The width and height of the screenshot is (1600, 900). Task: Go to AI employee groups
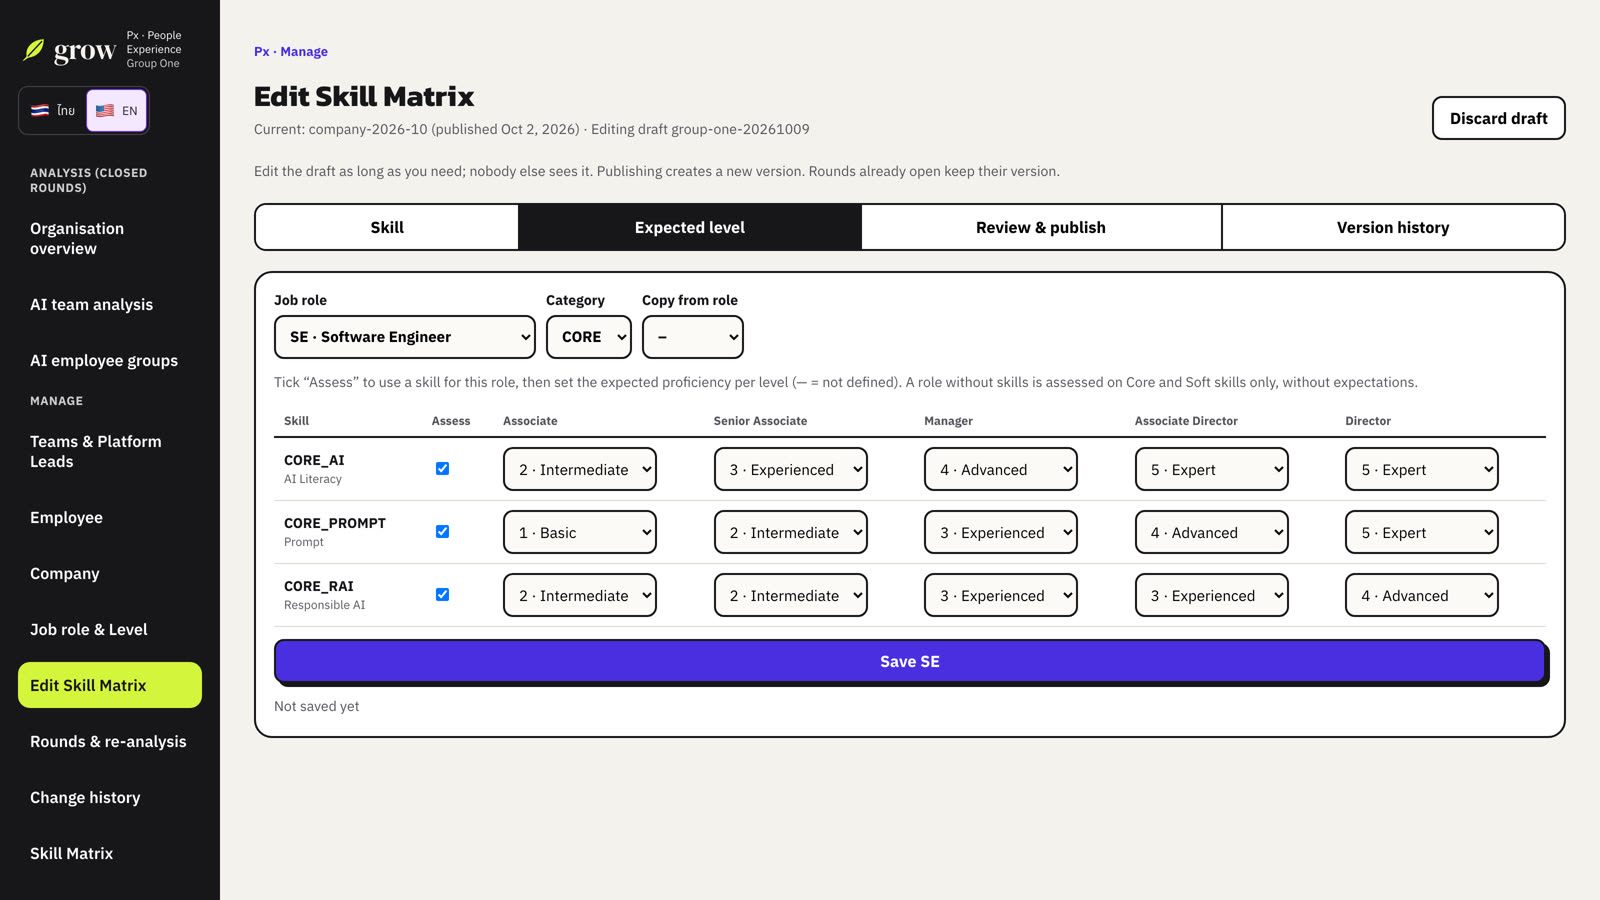[110, 360]
